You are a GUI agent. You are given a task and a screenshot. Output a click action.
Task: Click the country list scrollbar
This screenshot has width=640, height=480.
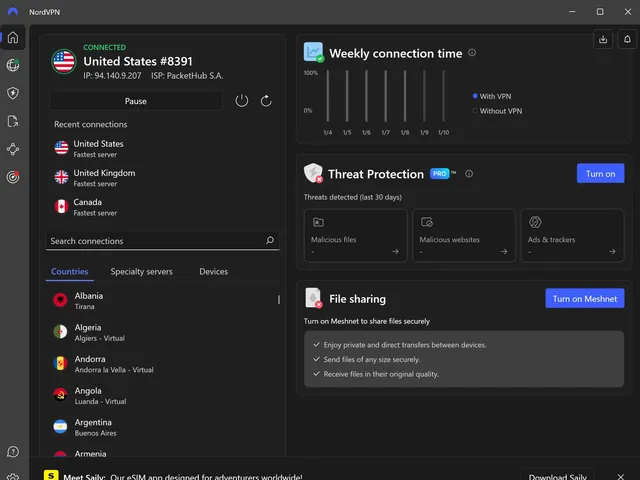pos(279,300)
